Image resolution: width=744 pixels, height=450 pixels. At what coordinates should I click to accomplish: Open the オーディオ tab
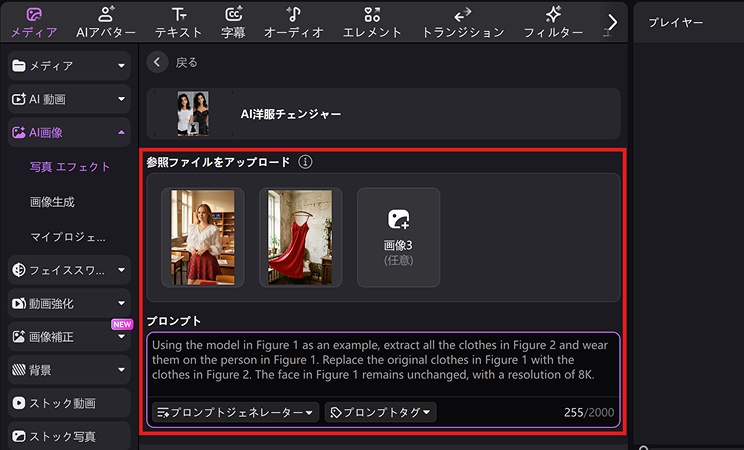pyautogui.click(x=294, y=22)
